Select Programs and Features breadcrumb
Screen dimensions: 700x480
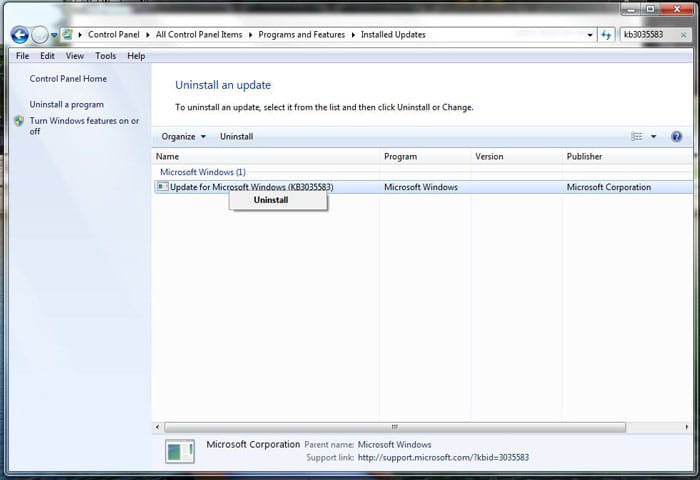301,34
